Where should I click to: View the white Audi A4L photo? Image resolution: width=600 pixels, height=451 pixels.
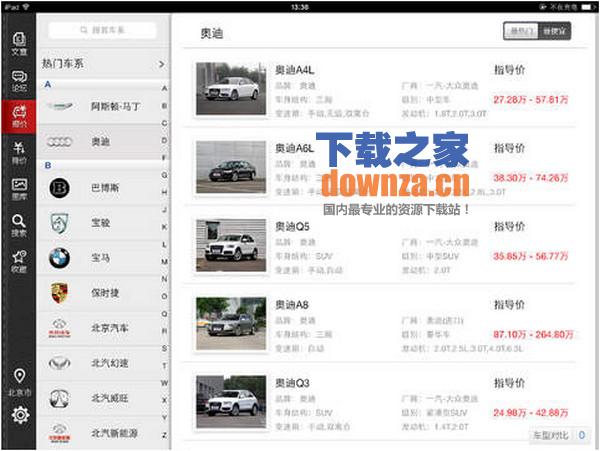pyautogui.click(x=231, y=89)
